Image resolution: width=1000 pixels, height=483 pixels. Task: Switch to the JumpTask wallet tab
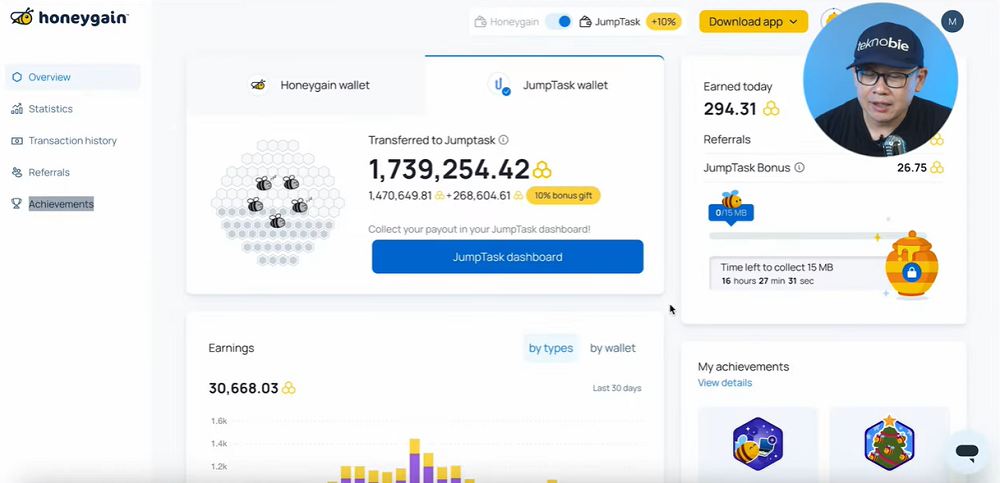pyautogui.click(x=545, y=85)
